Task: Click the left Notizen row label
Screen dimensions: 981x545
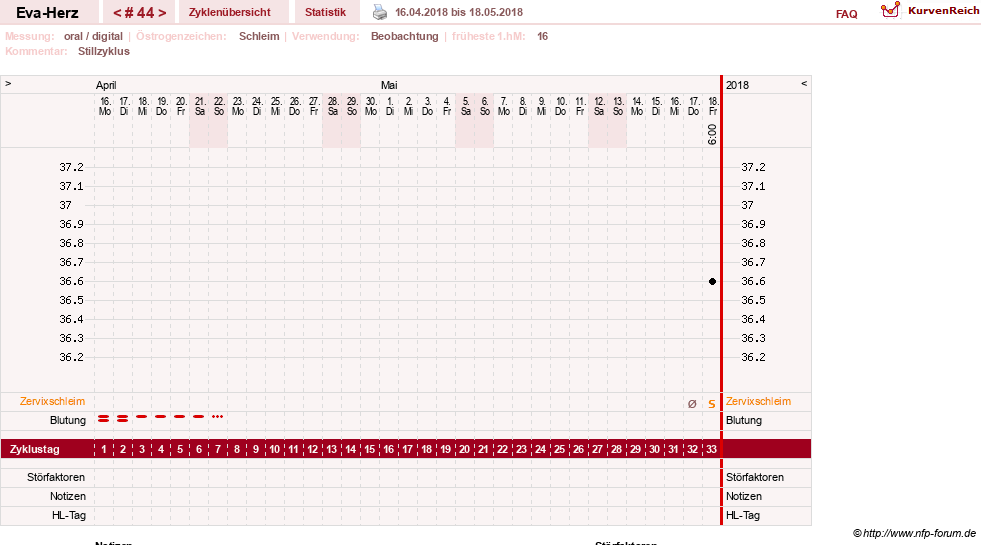Action: (68, 496)
